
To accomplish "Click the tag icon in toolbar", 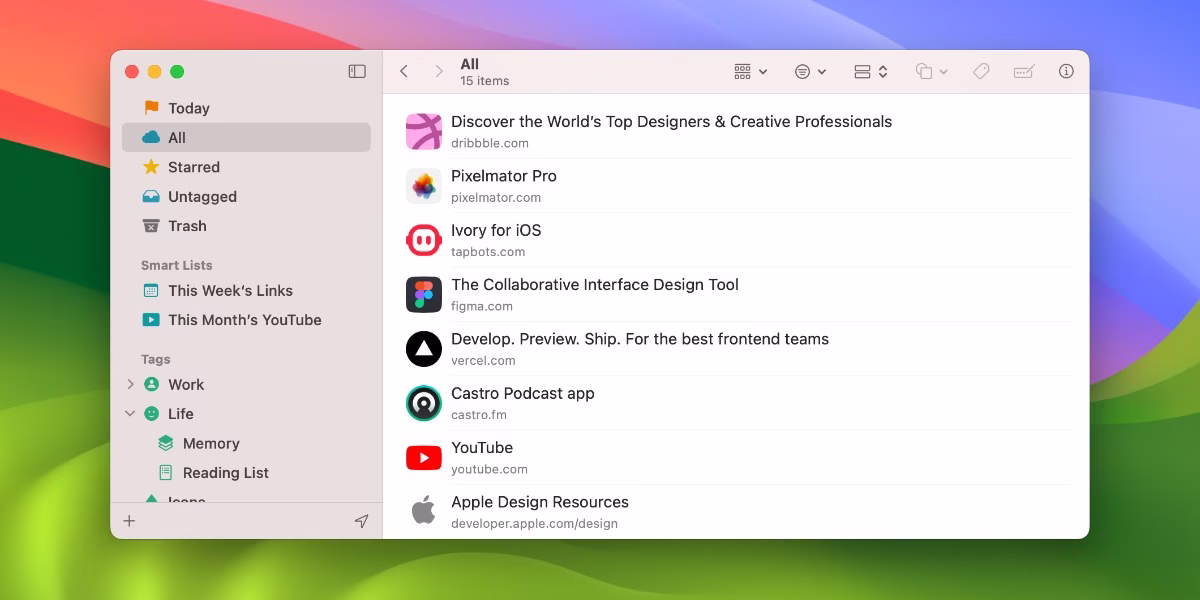I will point(981,71).
